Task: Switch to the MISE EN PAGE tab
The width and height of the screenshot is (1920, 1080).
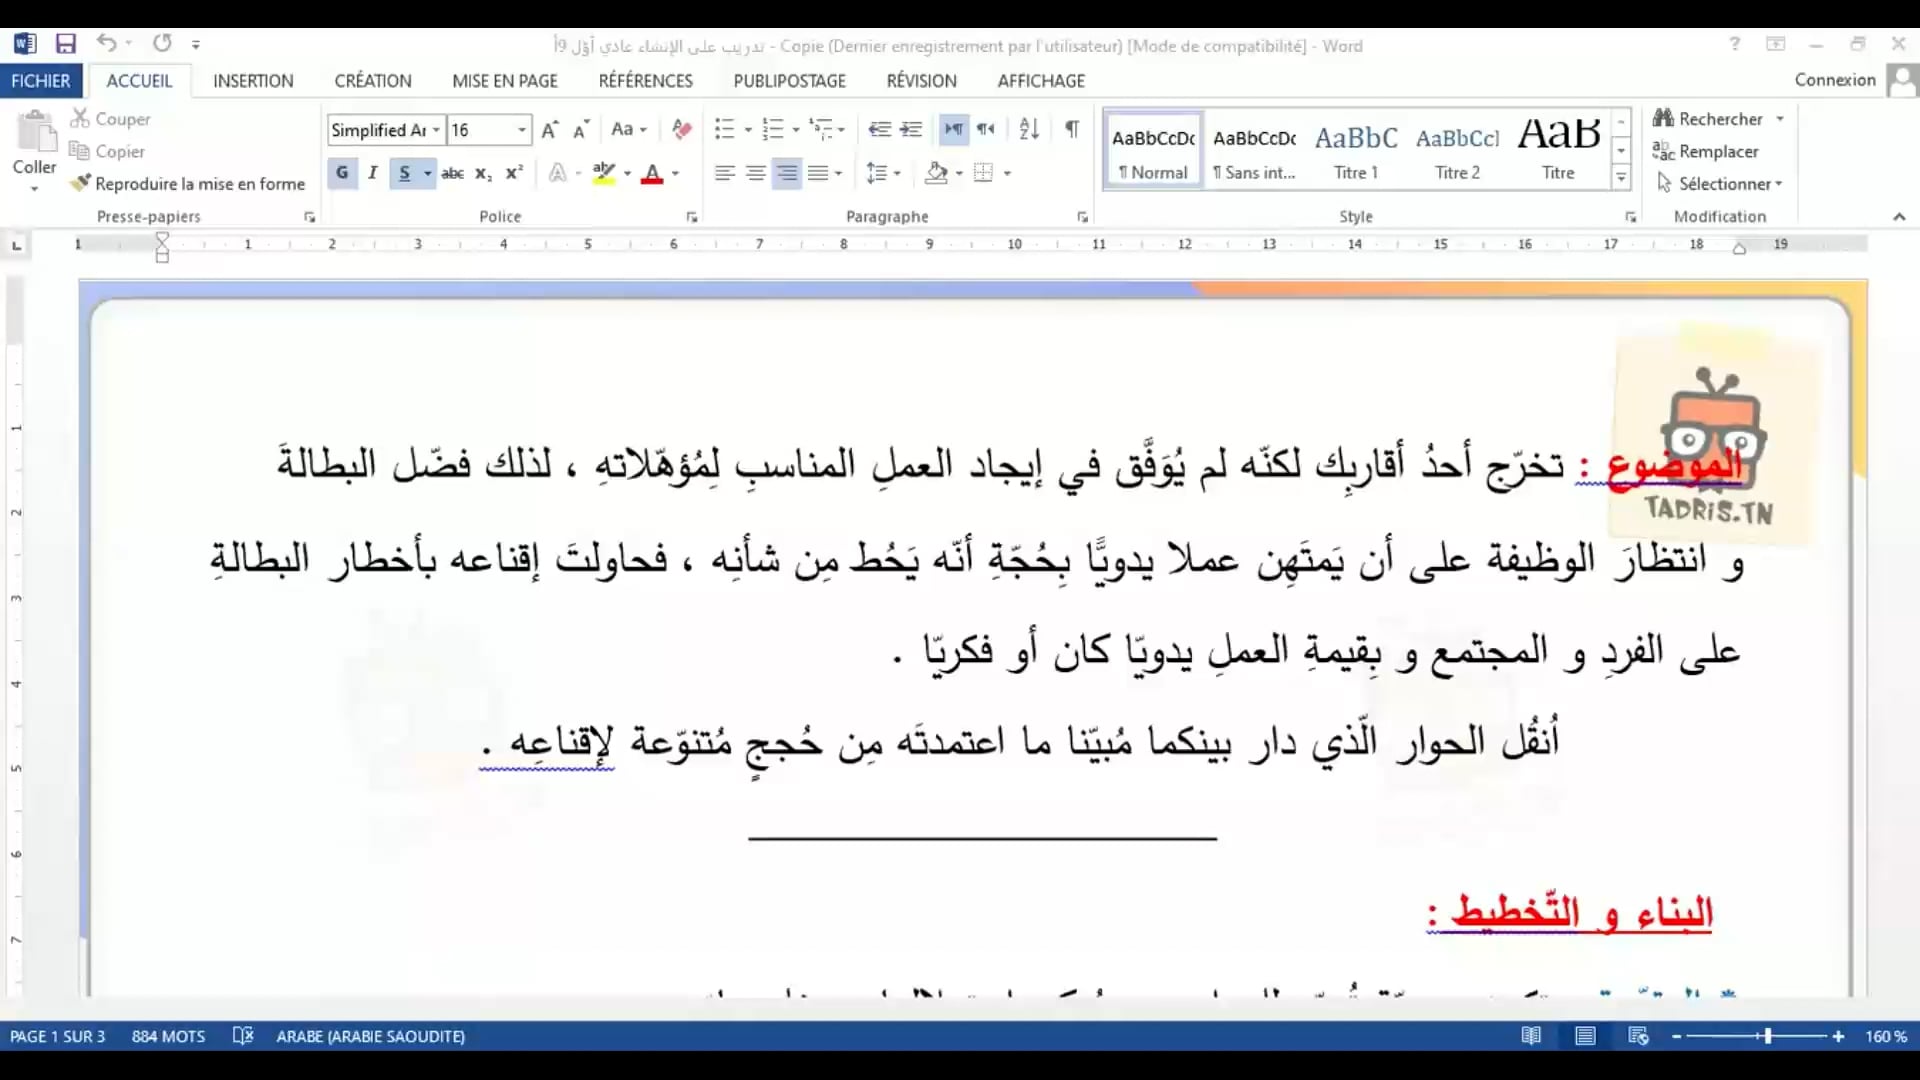Action: tap(504, 81)
